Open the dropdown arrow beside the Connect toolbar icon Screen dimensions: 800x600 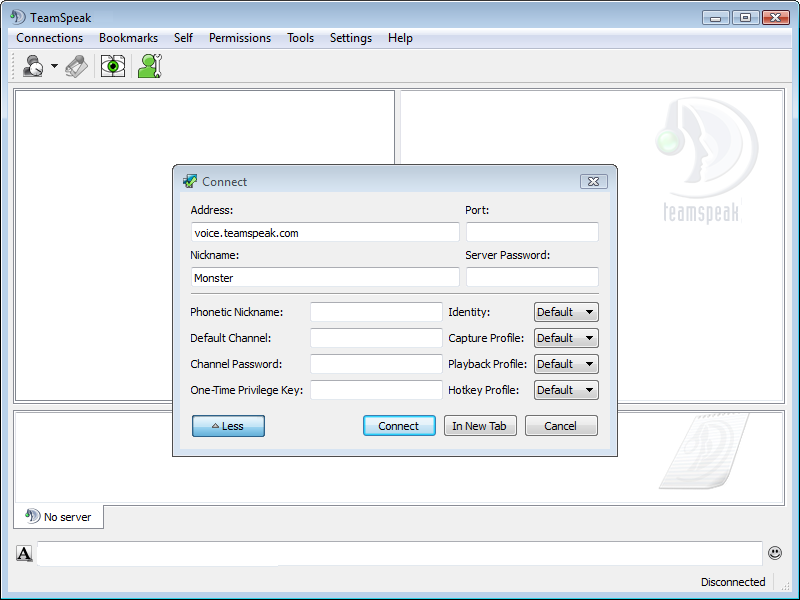click(x=54, y=66)
